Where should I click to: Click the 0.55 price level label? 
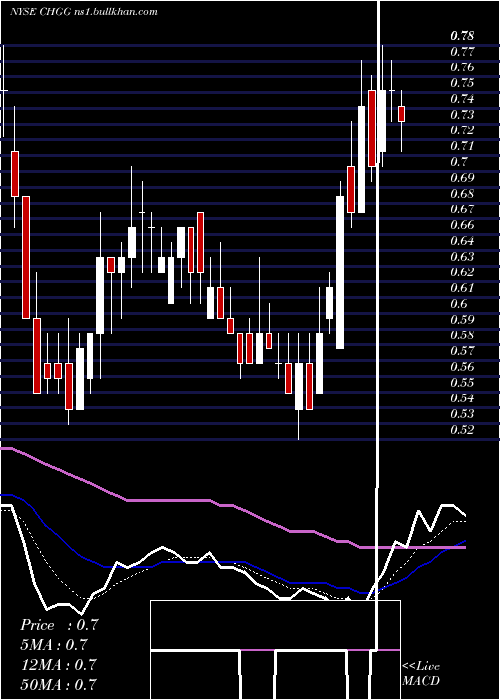click(x=462, y=383)
